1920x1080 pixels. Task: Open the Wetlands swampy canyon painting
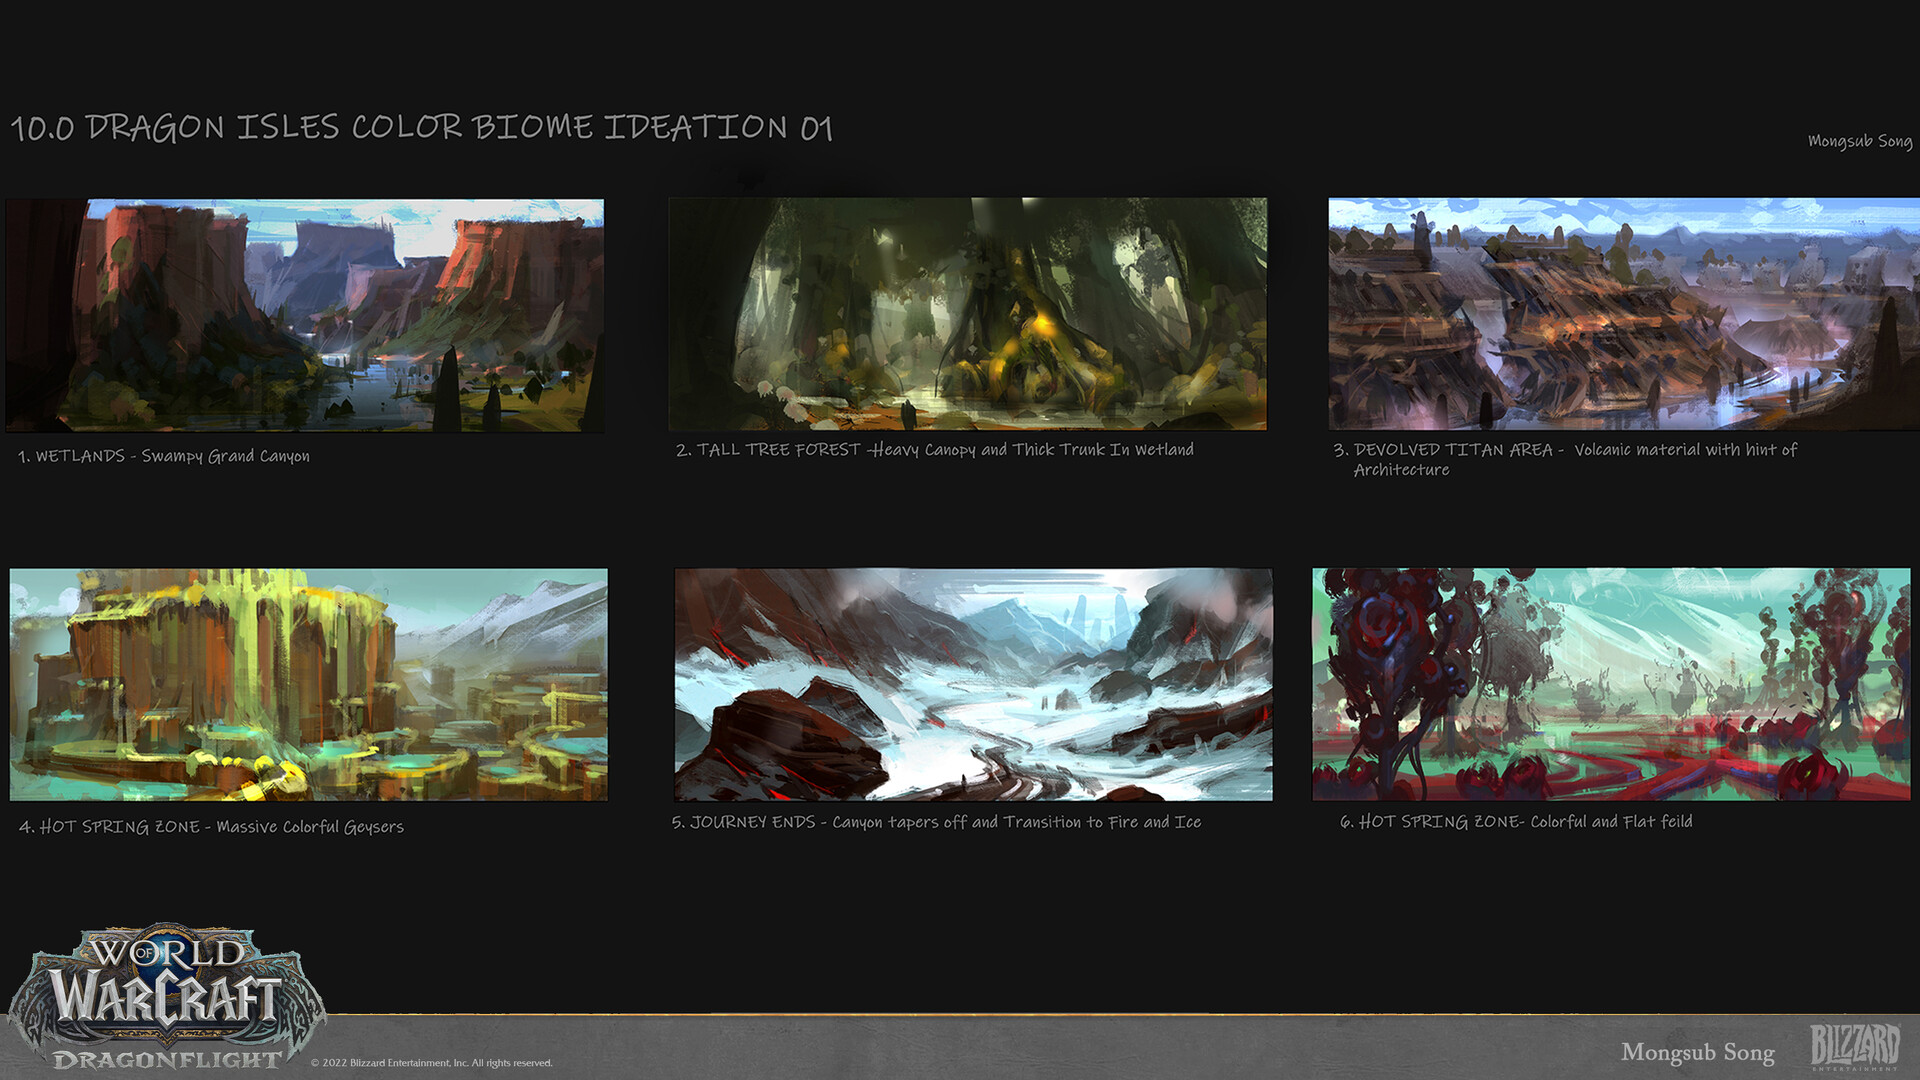[305, 315]
